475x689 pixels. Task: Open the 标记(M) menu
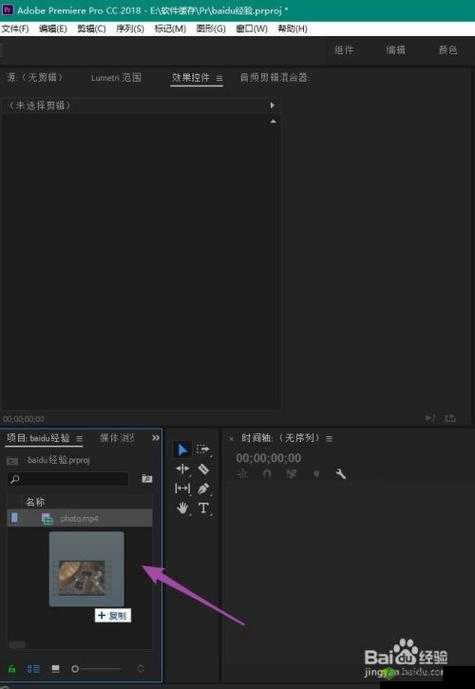point(170,29)
